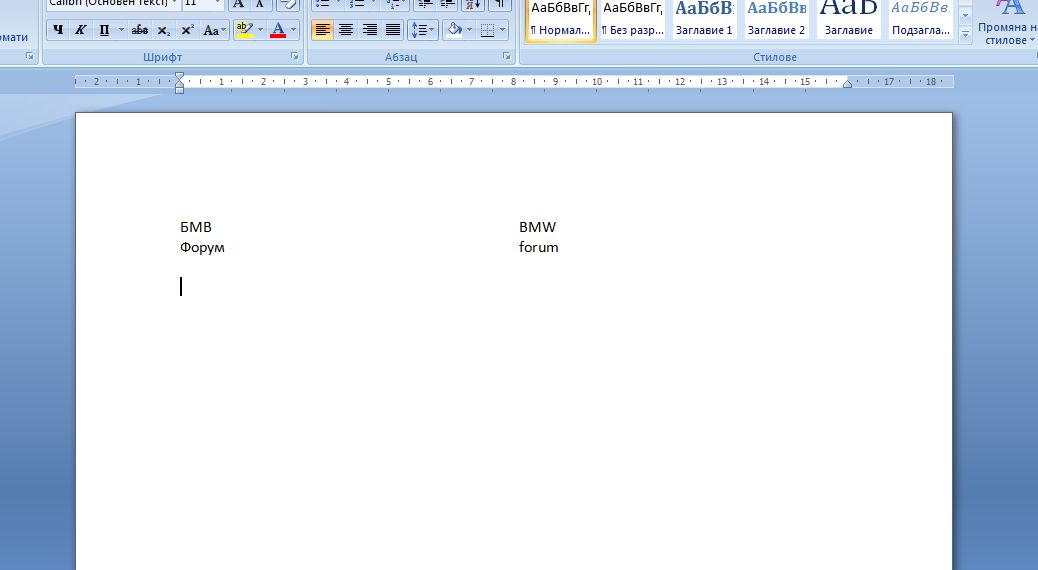Click the first line indent marker on ruler

point(179,76)
